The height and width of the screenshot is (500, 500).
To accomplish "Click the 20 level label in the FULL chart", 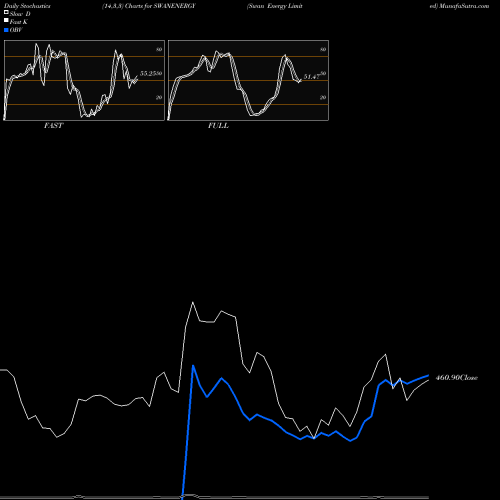I will coord(323,97).
